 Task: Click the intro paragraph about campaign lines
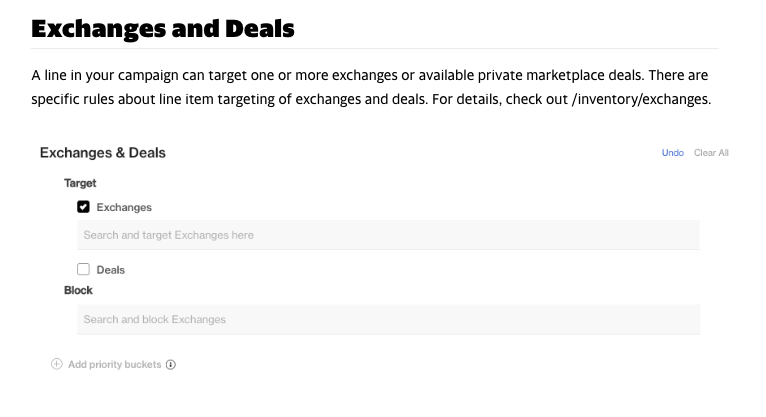click(x=371, y=87)
